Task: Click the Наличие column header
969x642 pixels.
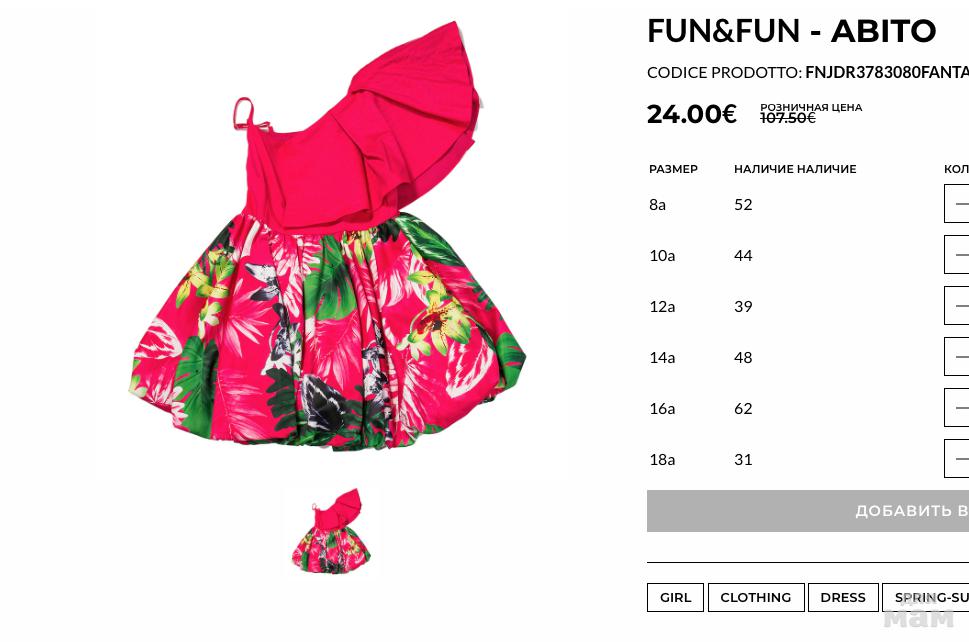Action: tap(795, 169)
